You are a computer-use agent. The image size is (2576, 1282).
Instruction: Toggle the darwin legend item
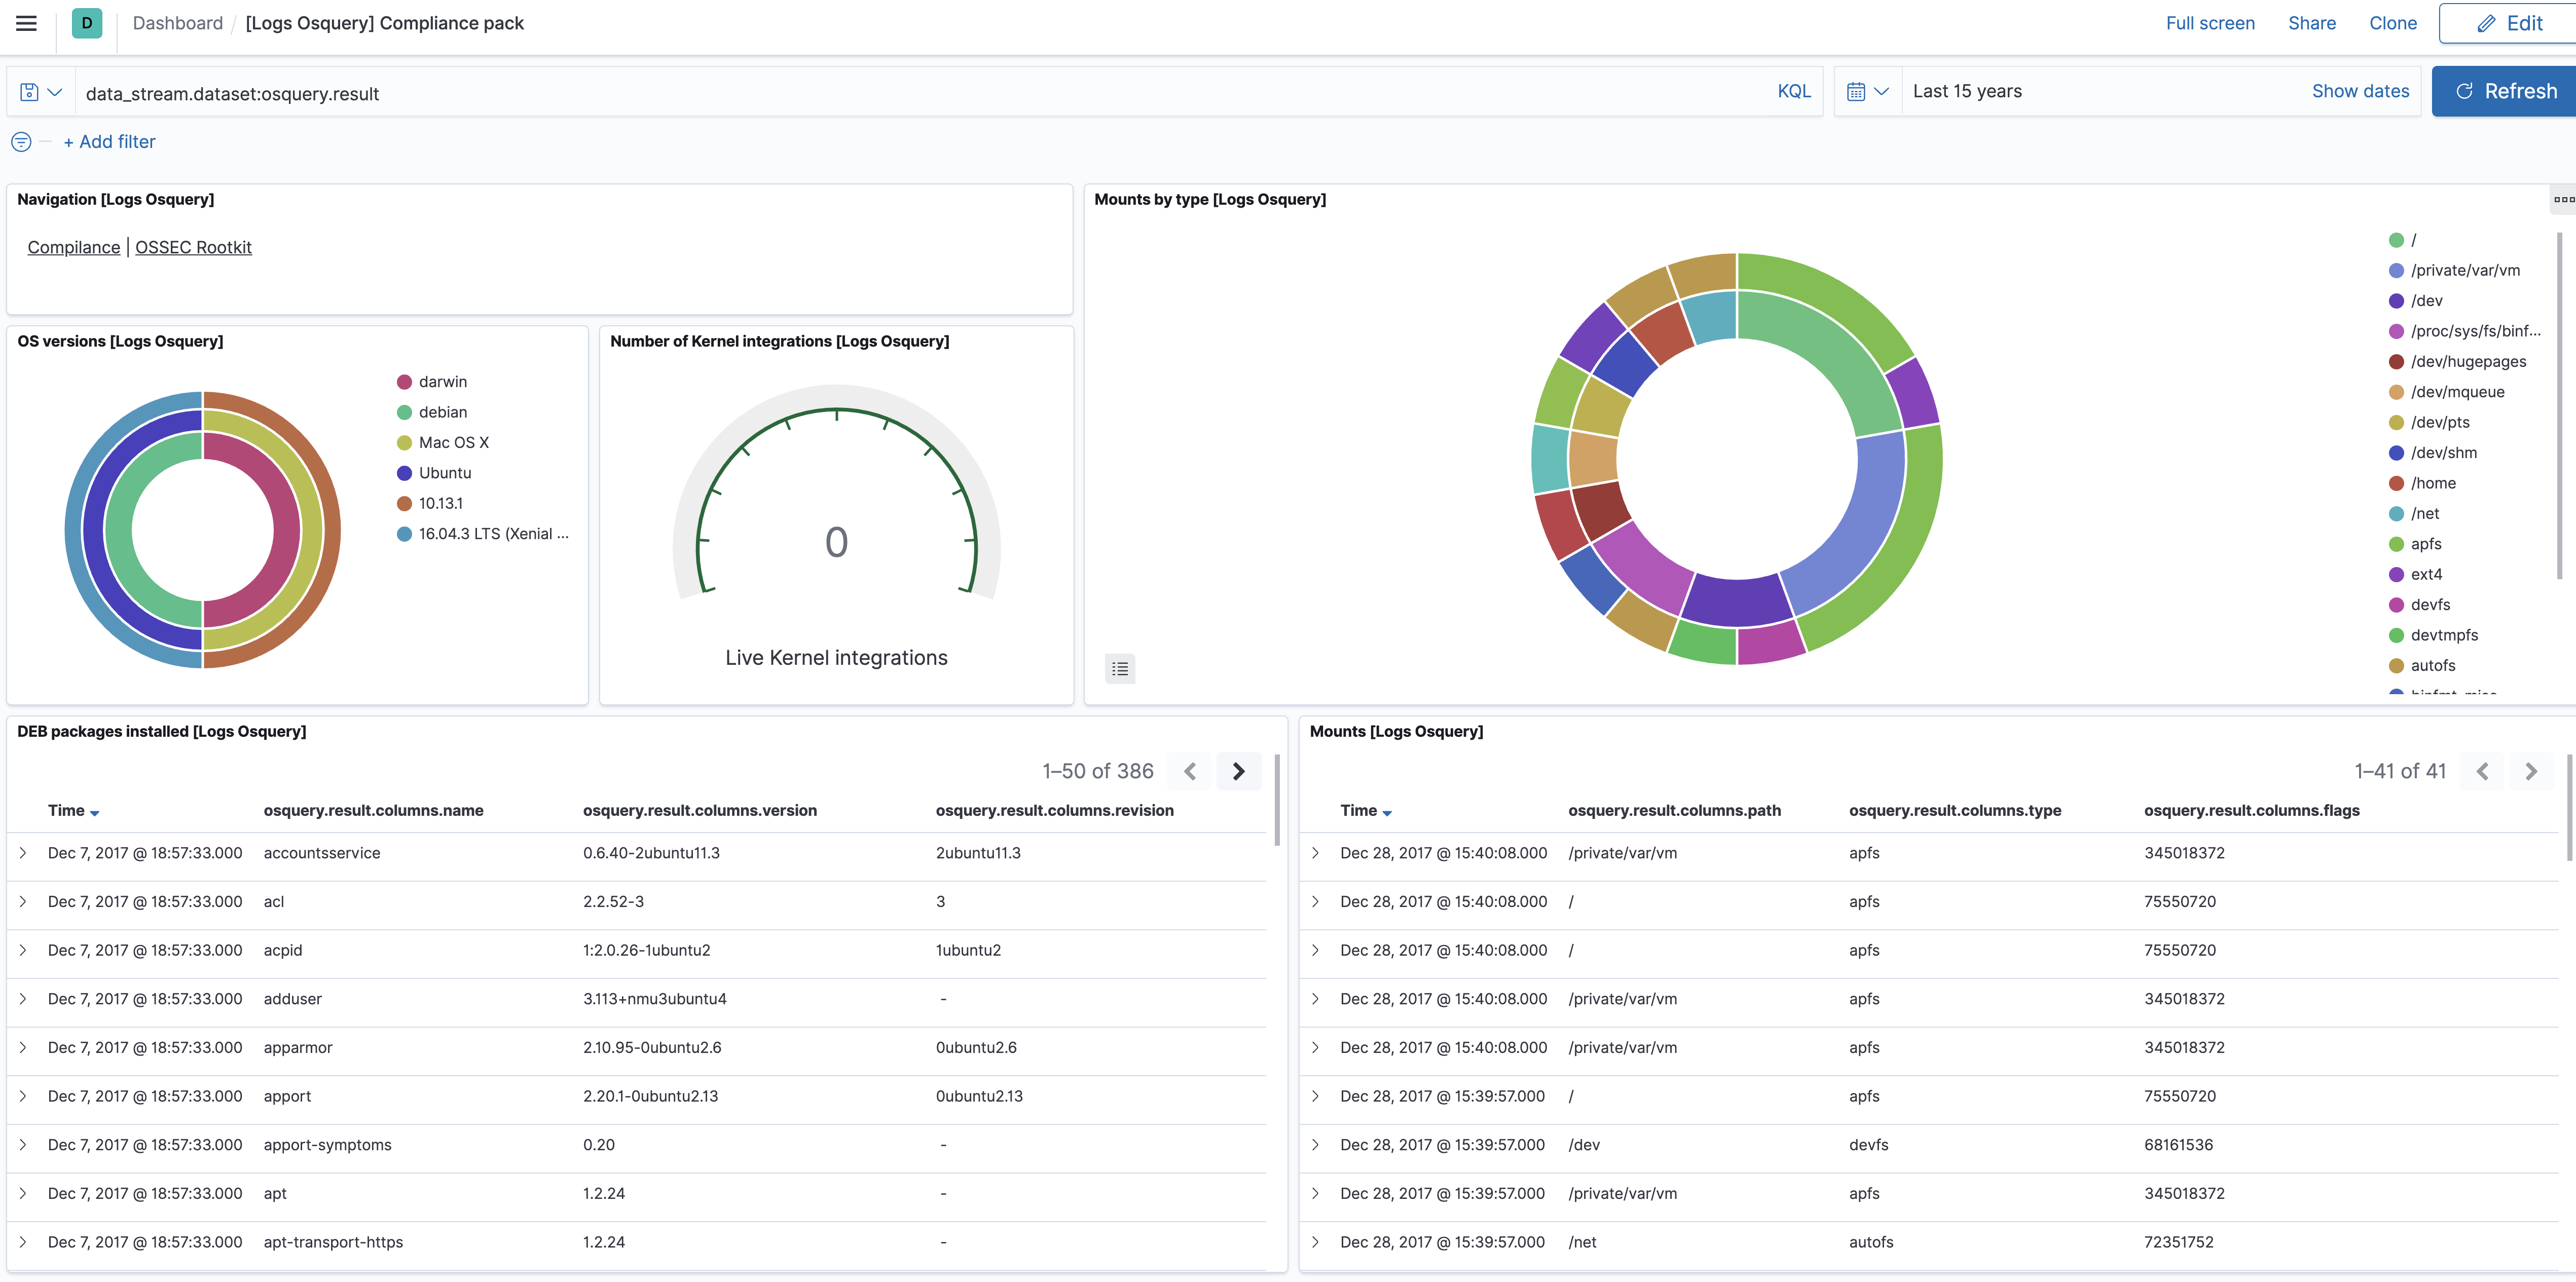click(x=442, y=382)
